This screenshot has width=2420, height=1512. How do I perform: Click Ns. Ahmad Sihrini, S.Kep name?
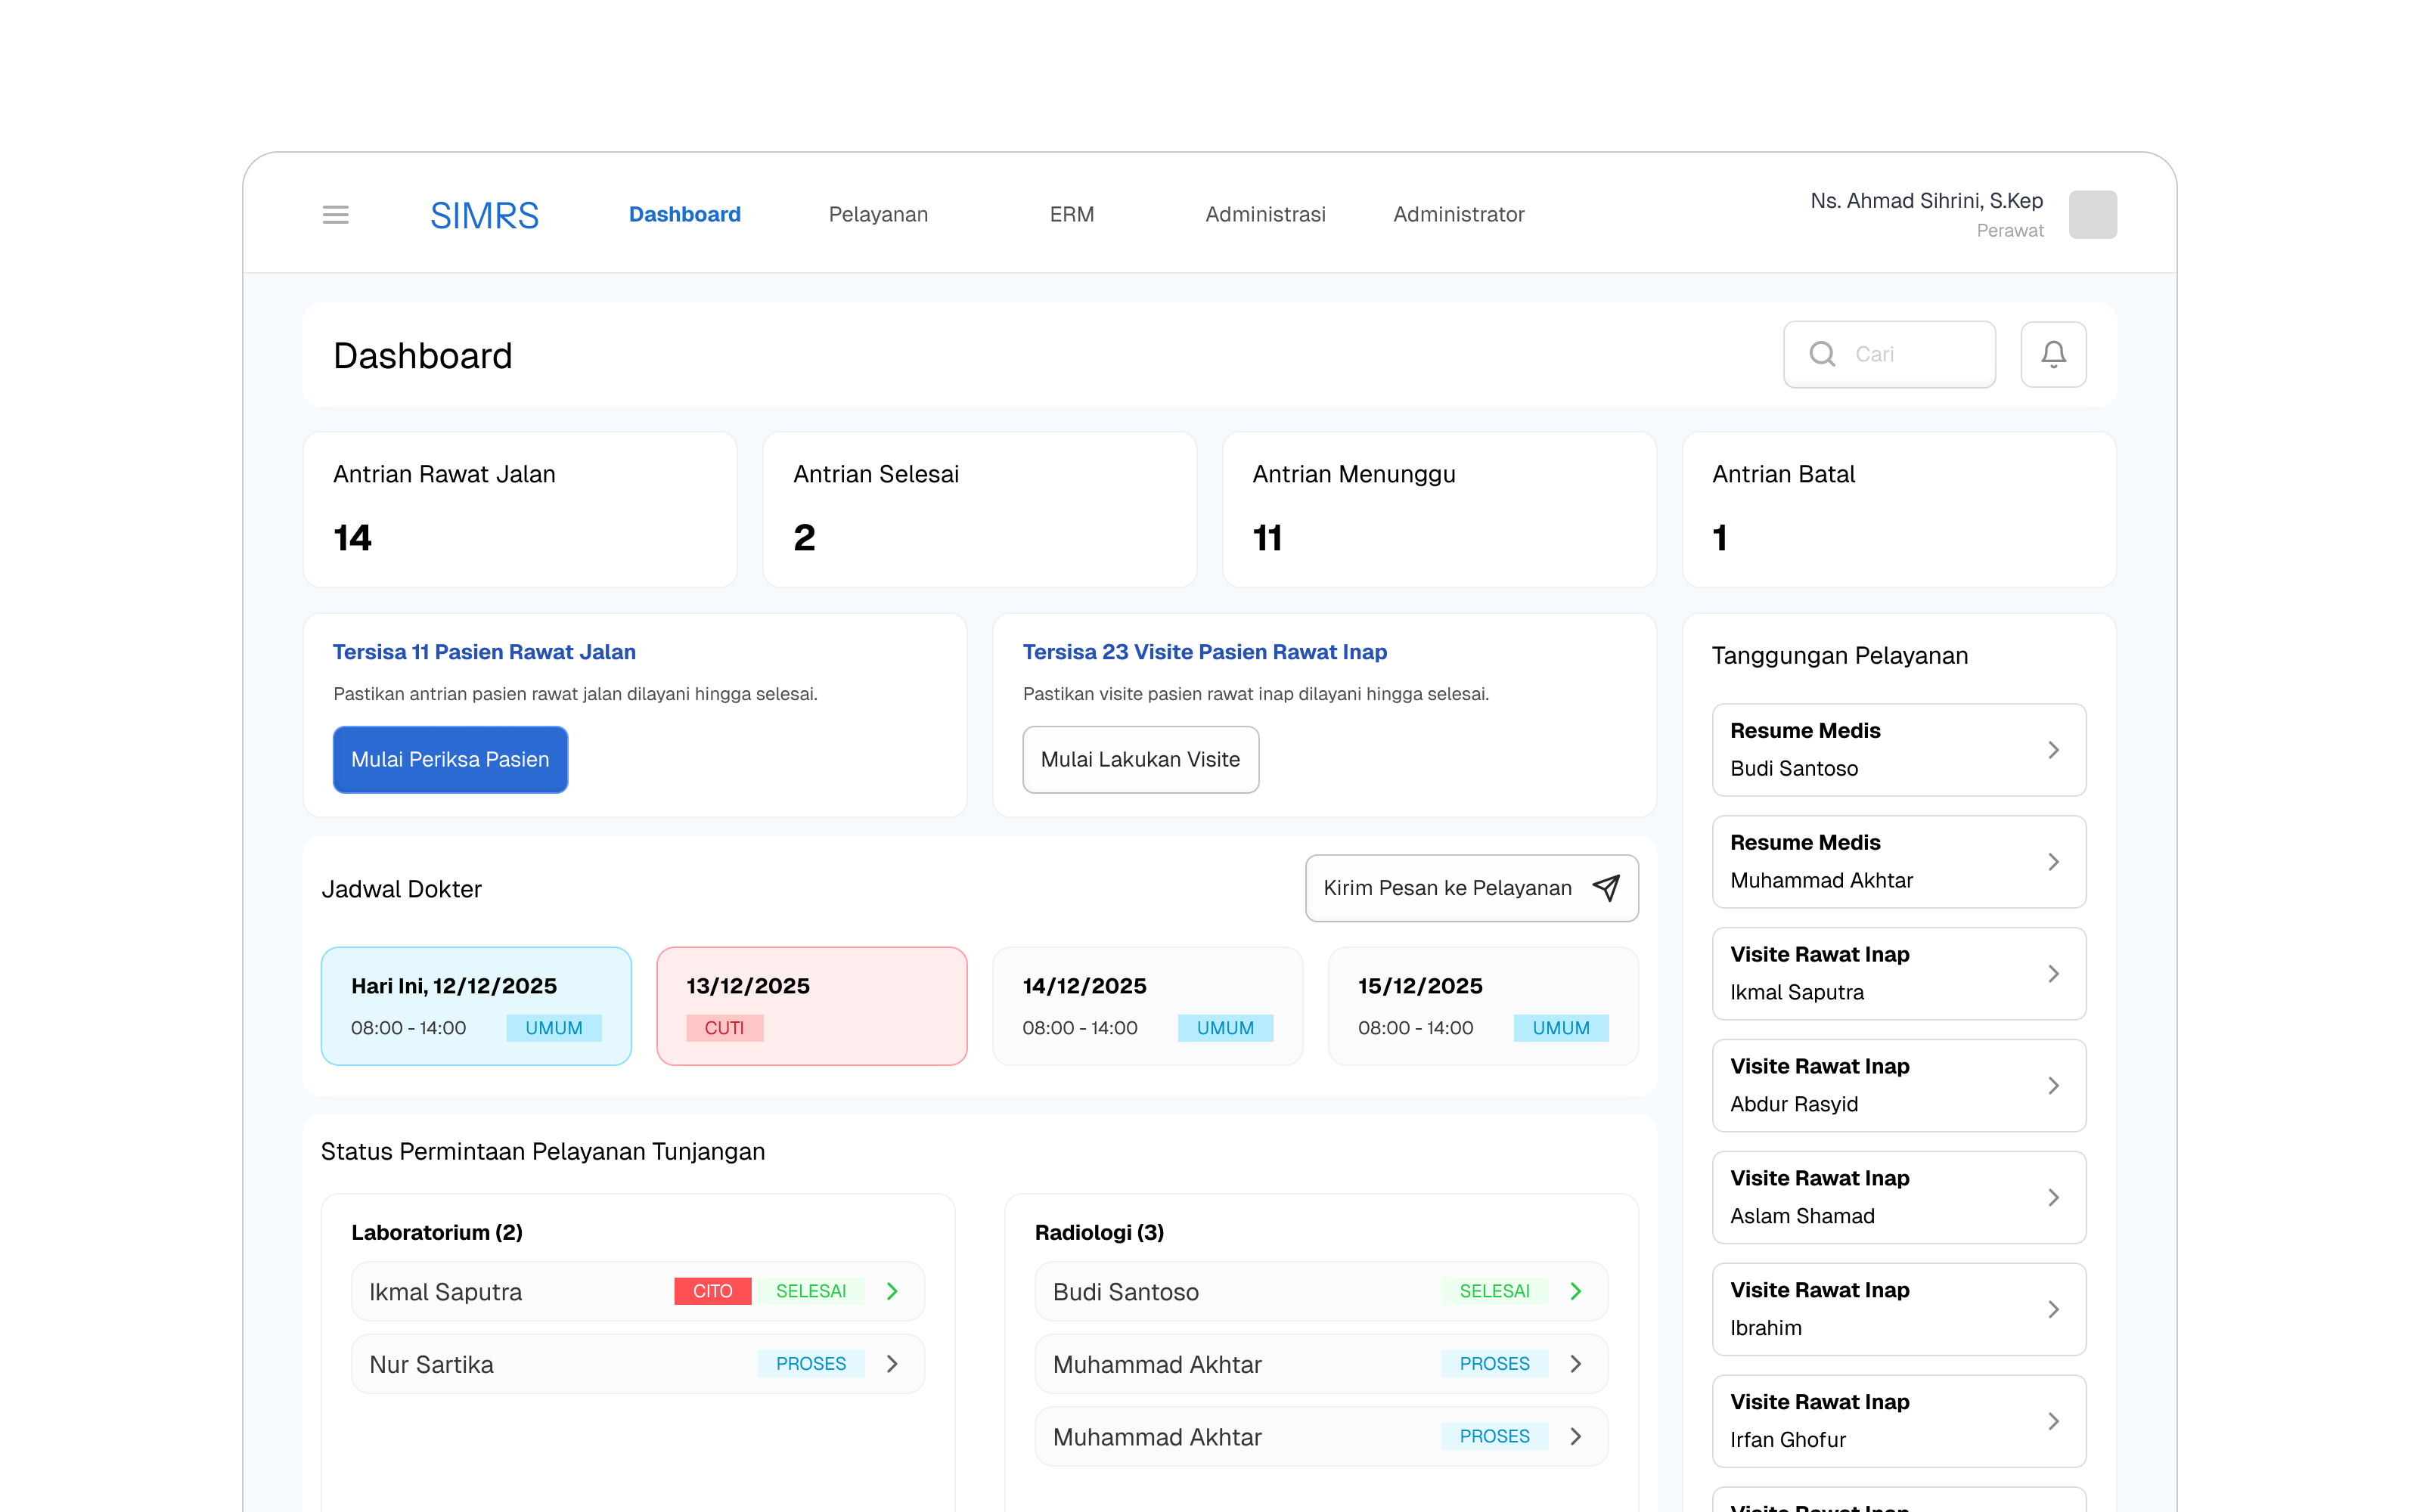(x=1926, y=200)
